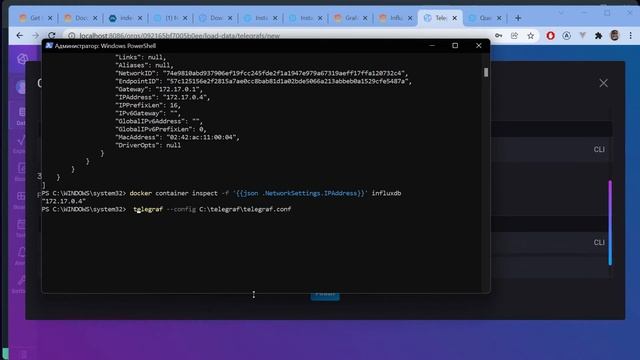This screenshot has height=360, width=640.
Task: Open the saved passwords key icon
Action: (498, 36)
